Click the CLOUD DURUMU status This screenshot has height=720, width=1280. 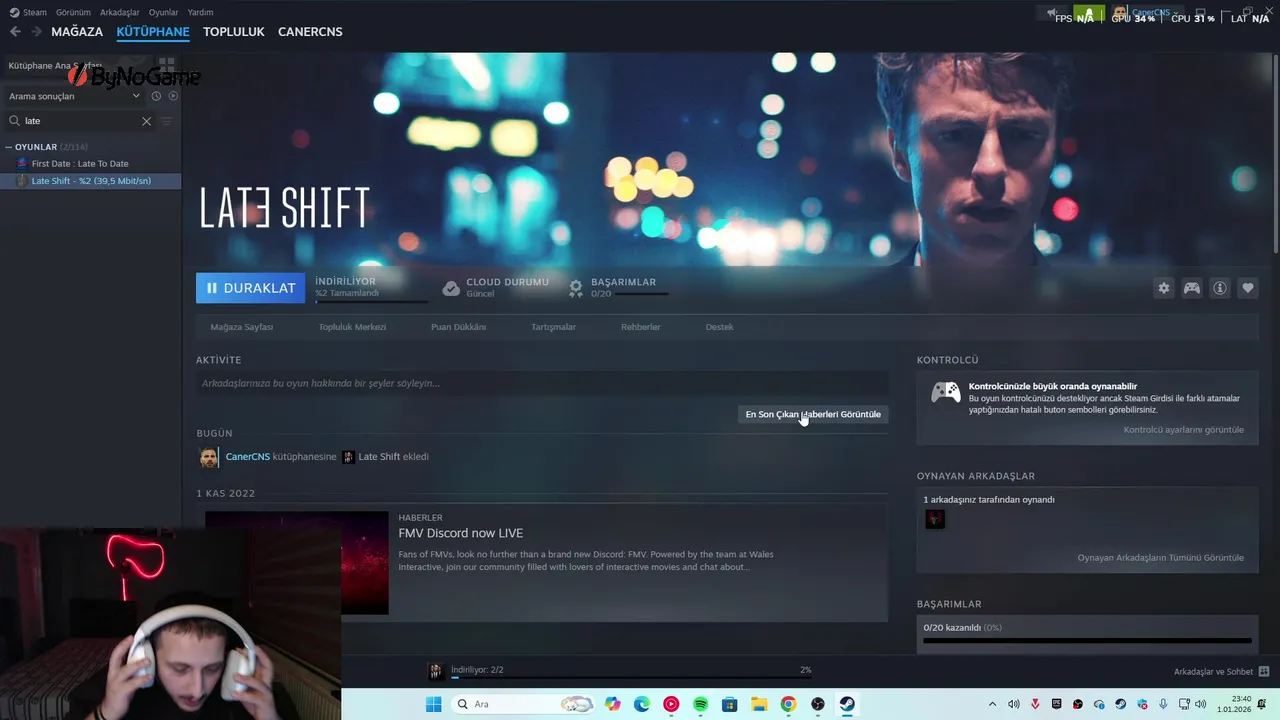click(496, 288)
